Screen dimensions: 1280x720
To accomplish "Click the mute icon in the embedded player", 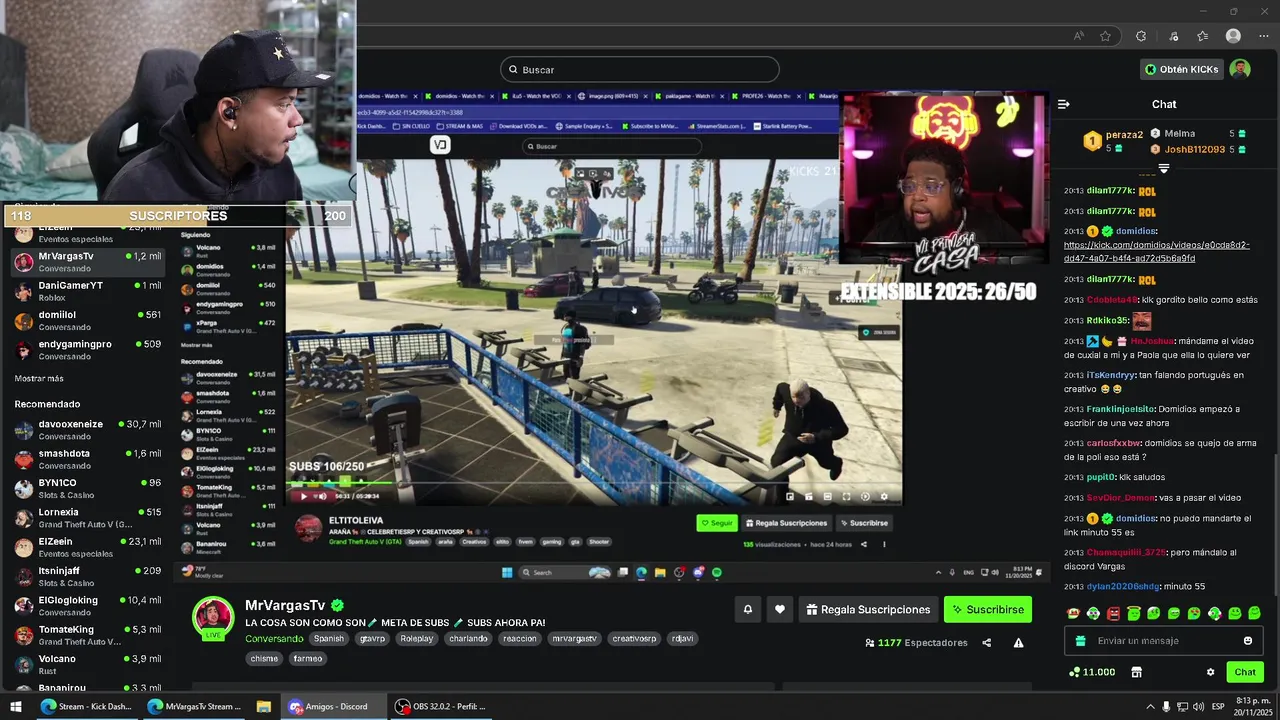I will 322,496.
